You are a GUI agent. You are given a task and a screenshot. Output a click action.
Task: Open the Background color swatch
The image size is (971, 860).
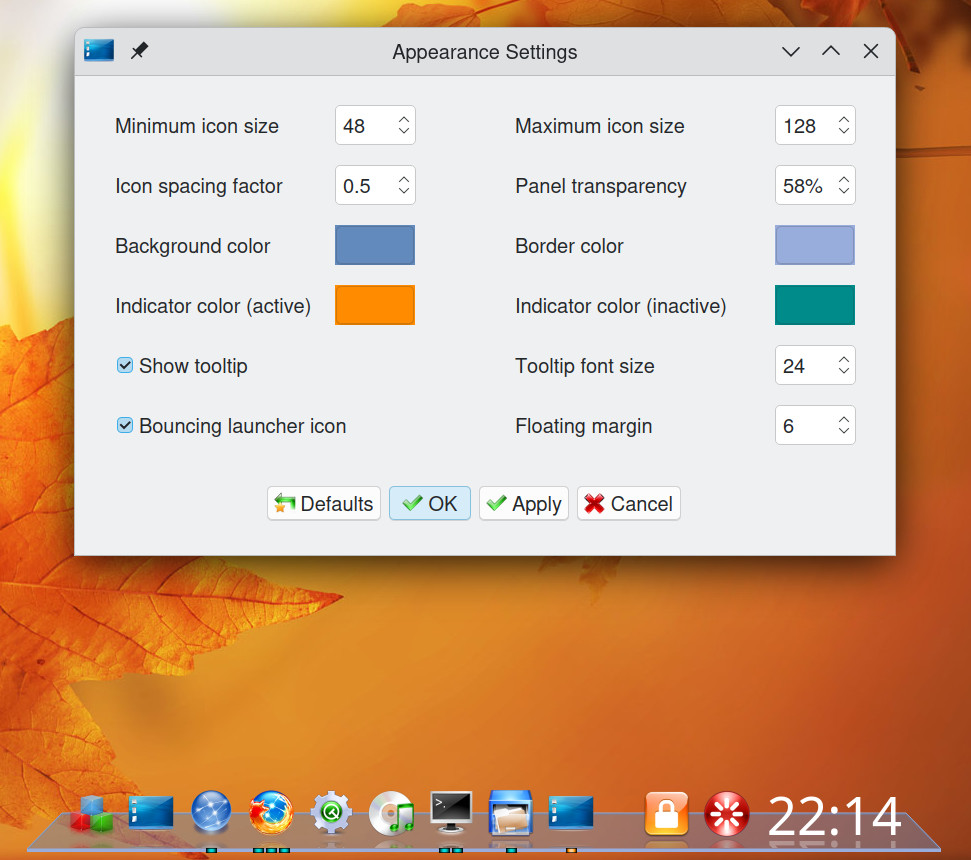click(x=375, y=245)
